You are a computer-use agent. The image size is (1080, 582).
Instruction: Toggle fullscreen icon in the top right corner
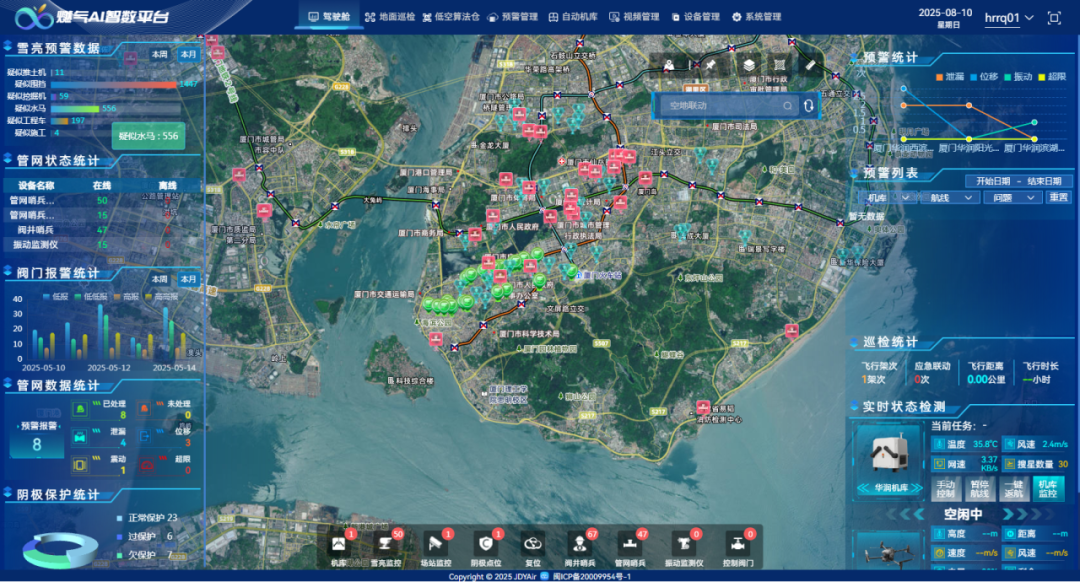(1054, 18)
